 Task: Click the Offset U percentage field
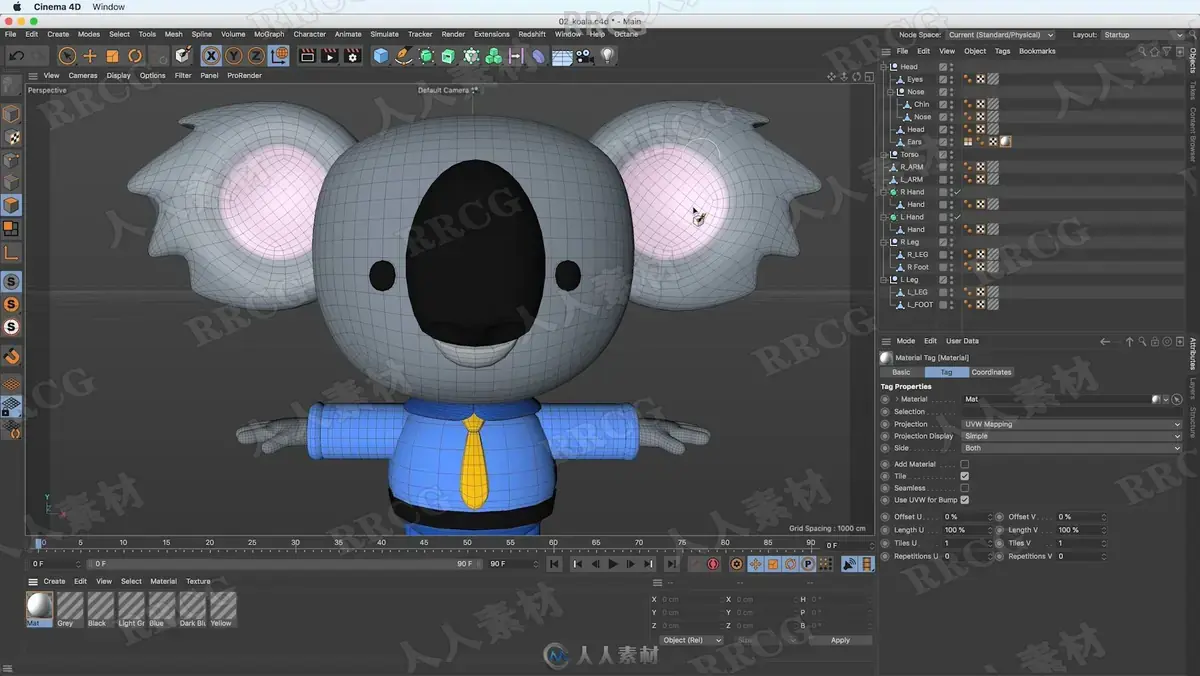tap(969, 517)
